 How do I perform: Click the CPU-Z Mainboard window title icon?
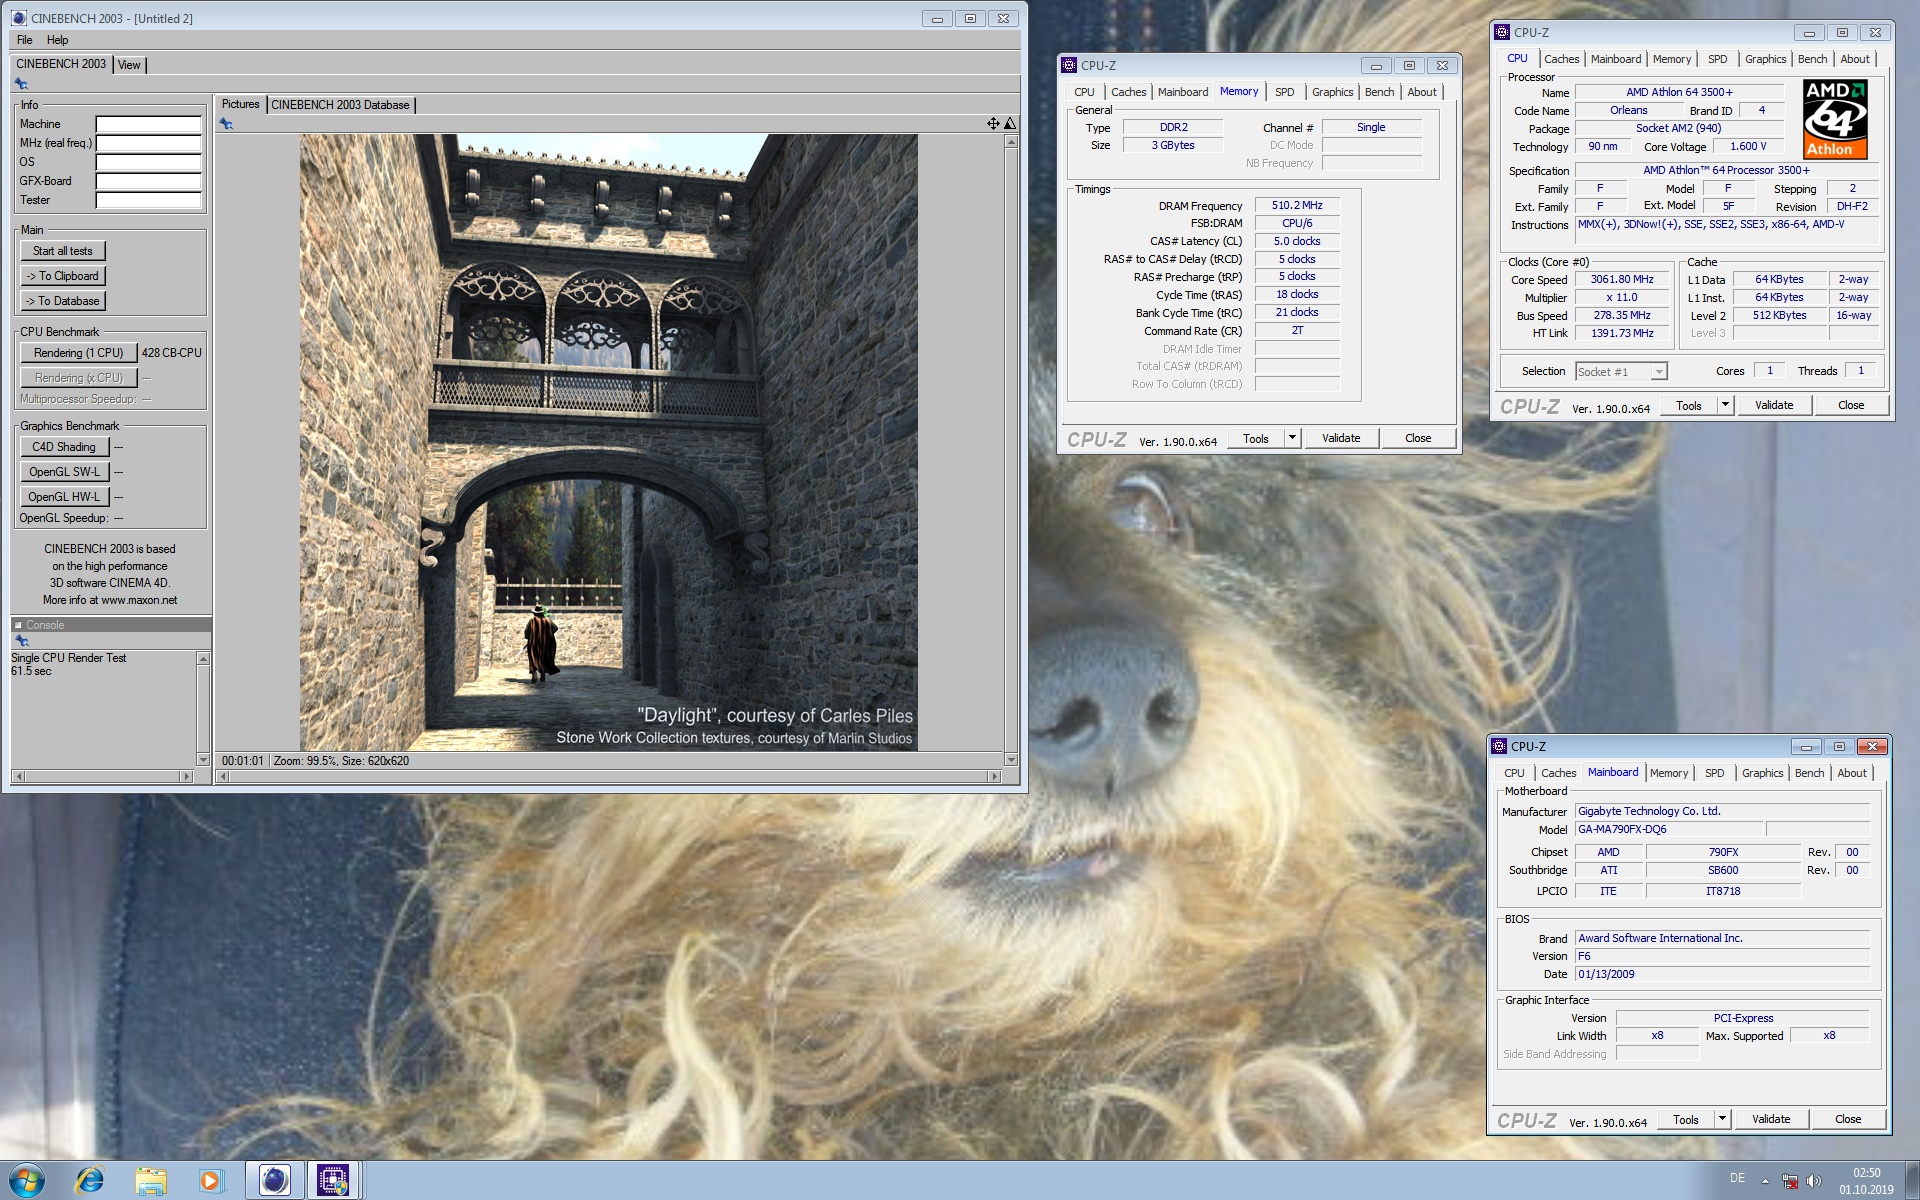tap(1499, 746)
